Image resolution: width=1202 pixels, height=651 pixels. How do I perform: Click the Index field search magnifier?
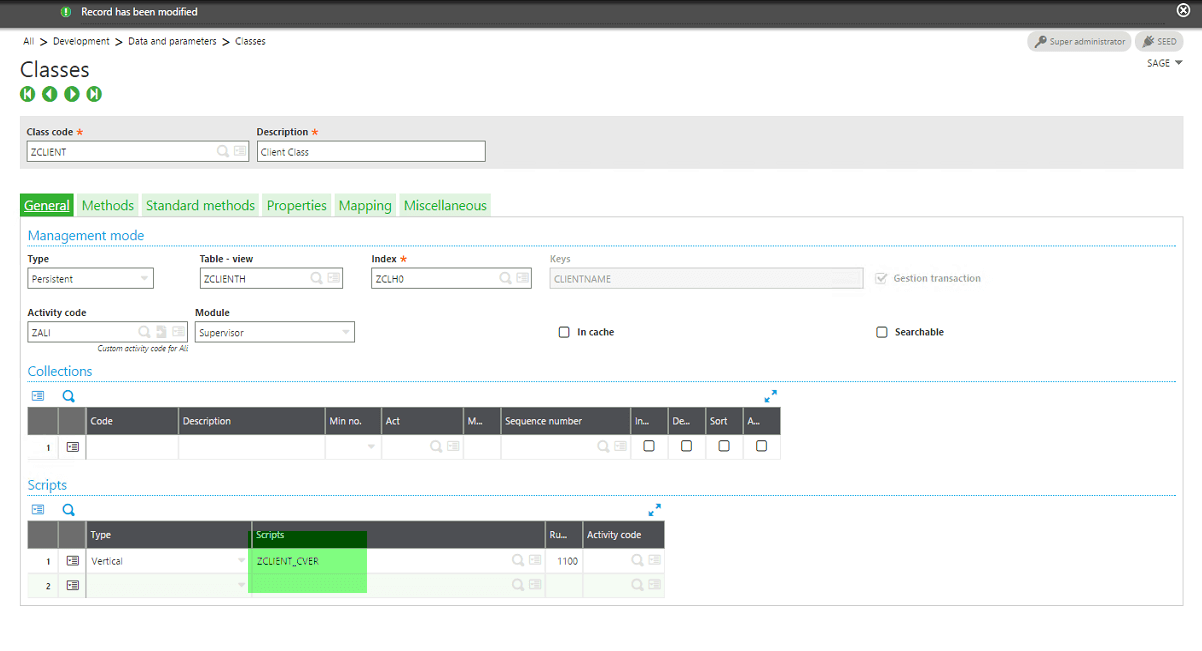coord(506,279)
